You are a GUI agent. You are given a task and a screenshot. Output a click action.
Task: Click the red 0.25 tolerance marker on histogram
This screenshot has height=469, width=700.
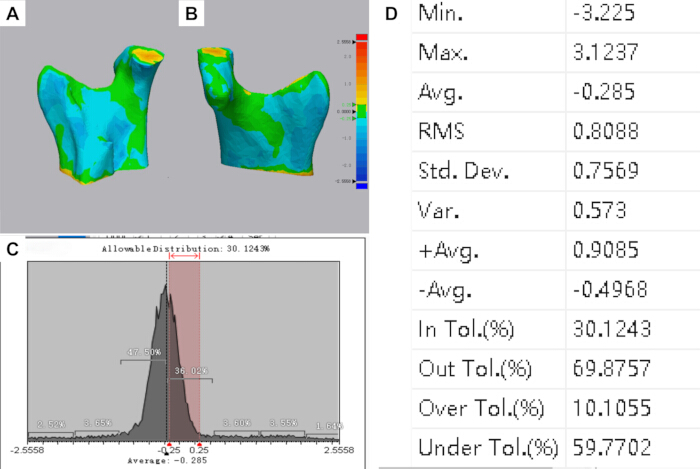coord(199,445)
